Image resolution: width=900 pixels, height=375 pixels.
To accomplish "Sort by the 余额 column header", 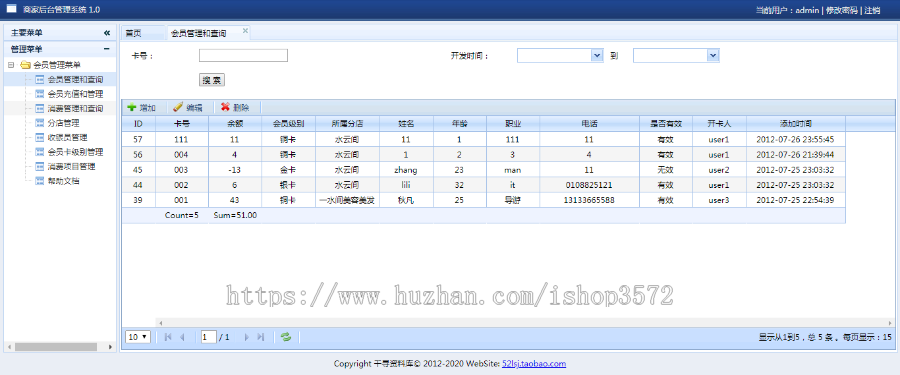I will [x=235, y=123].
